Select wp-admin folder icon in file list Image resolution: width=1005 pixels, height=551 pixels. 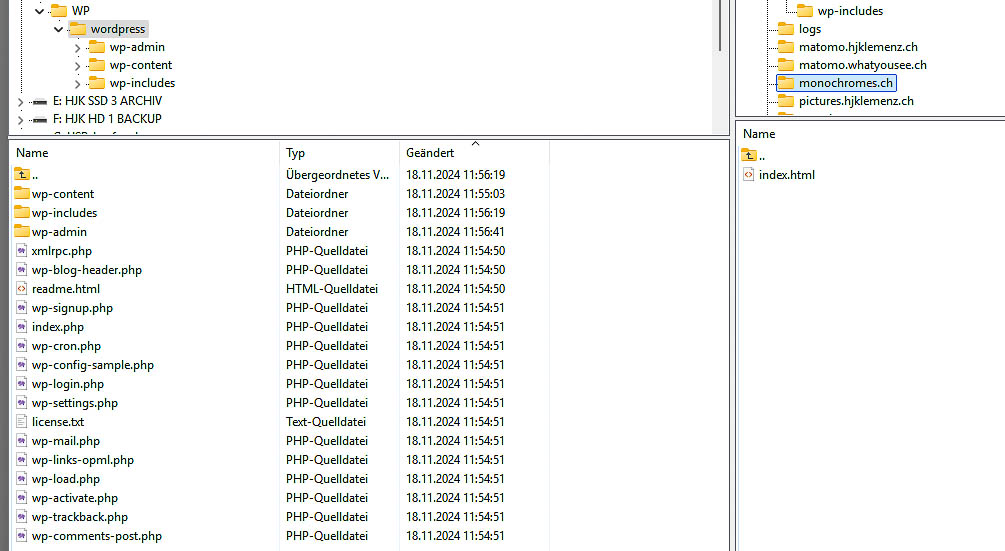click(22, 231)
